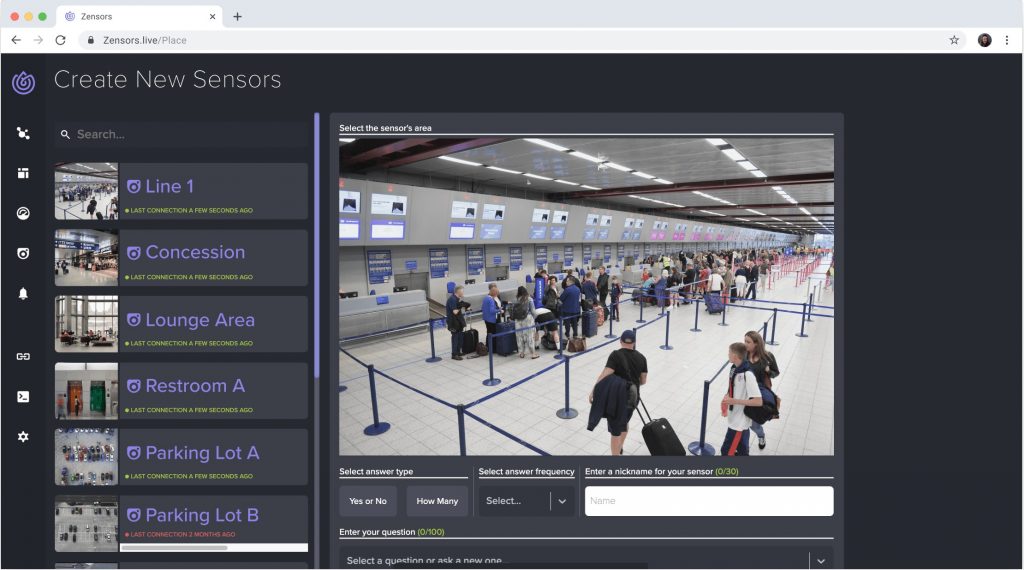Open the network nodes sidebar icon
Viewport: 1024px width, 570px height.
(x=23, y=134)
